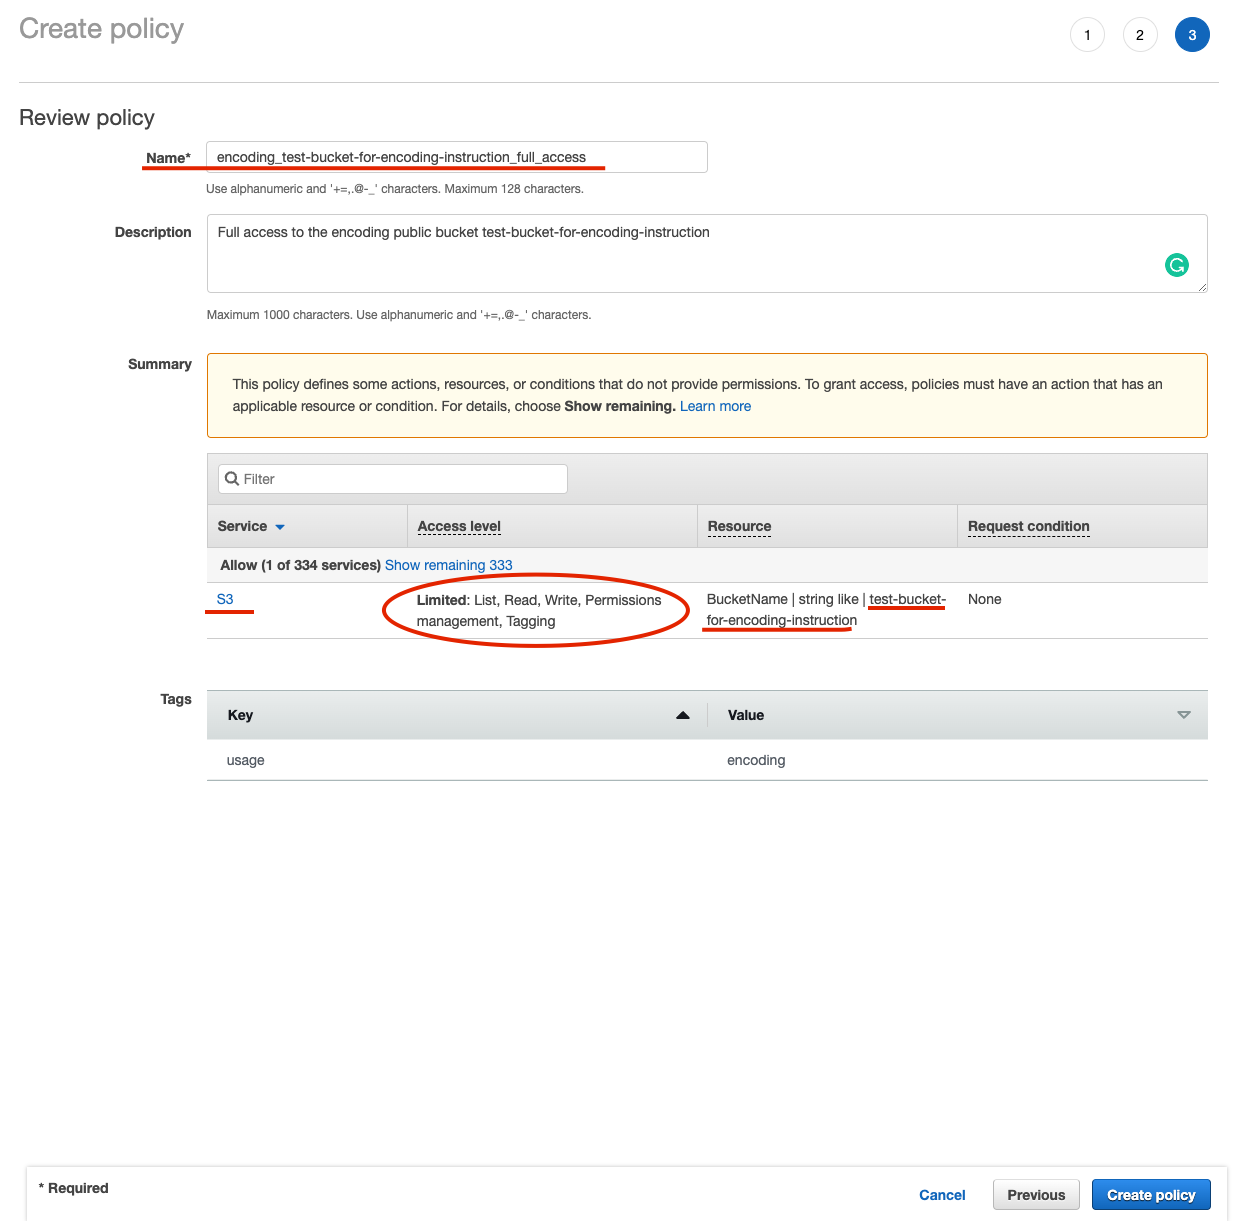Go back with the Previous button
The height and width of the screenshot is (1221, 1250).
coord(1036,1195)
